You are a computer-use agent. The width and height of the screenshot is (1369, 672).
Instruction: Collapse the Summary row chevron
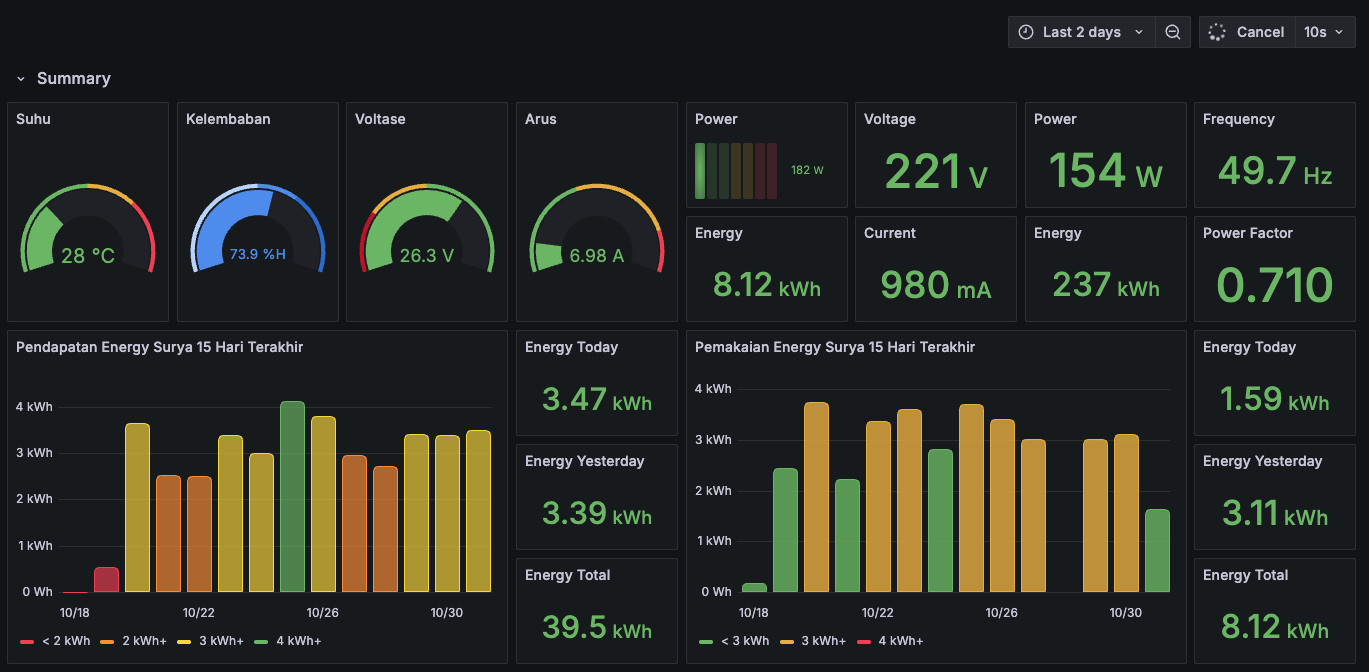pyautogui.click(x=21, y=79)
